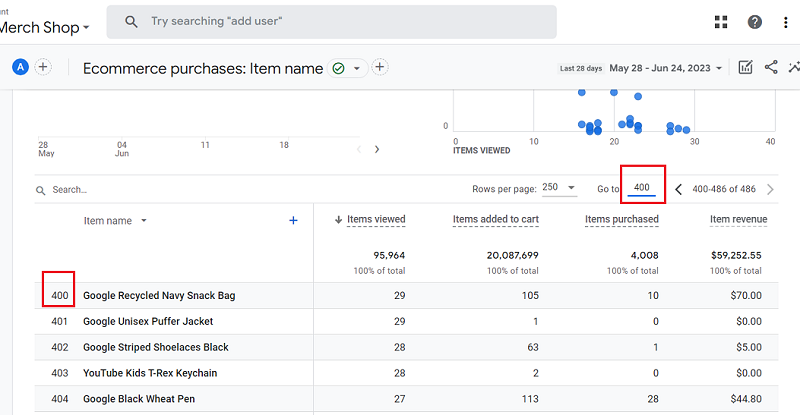Click the Go to page number field
This screenshot has width=800, height=415.
[642, 188]
